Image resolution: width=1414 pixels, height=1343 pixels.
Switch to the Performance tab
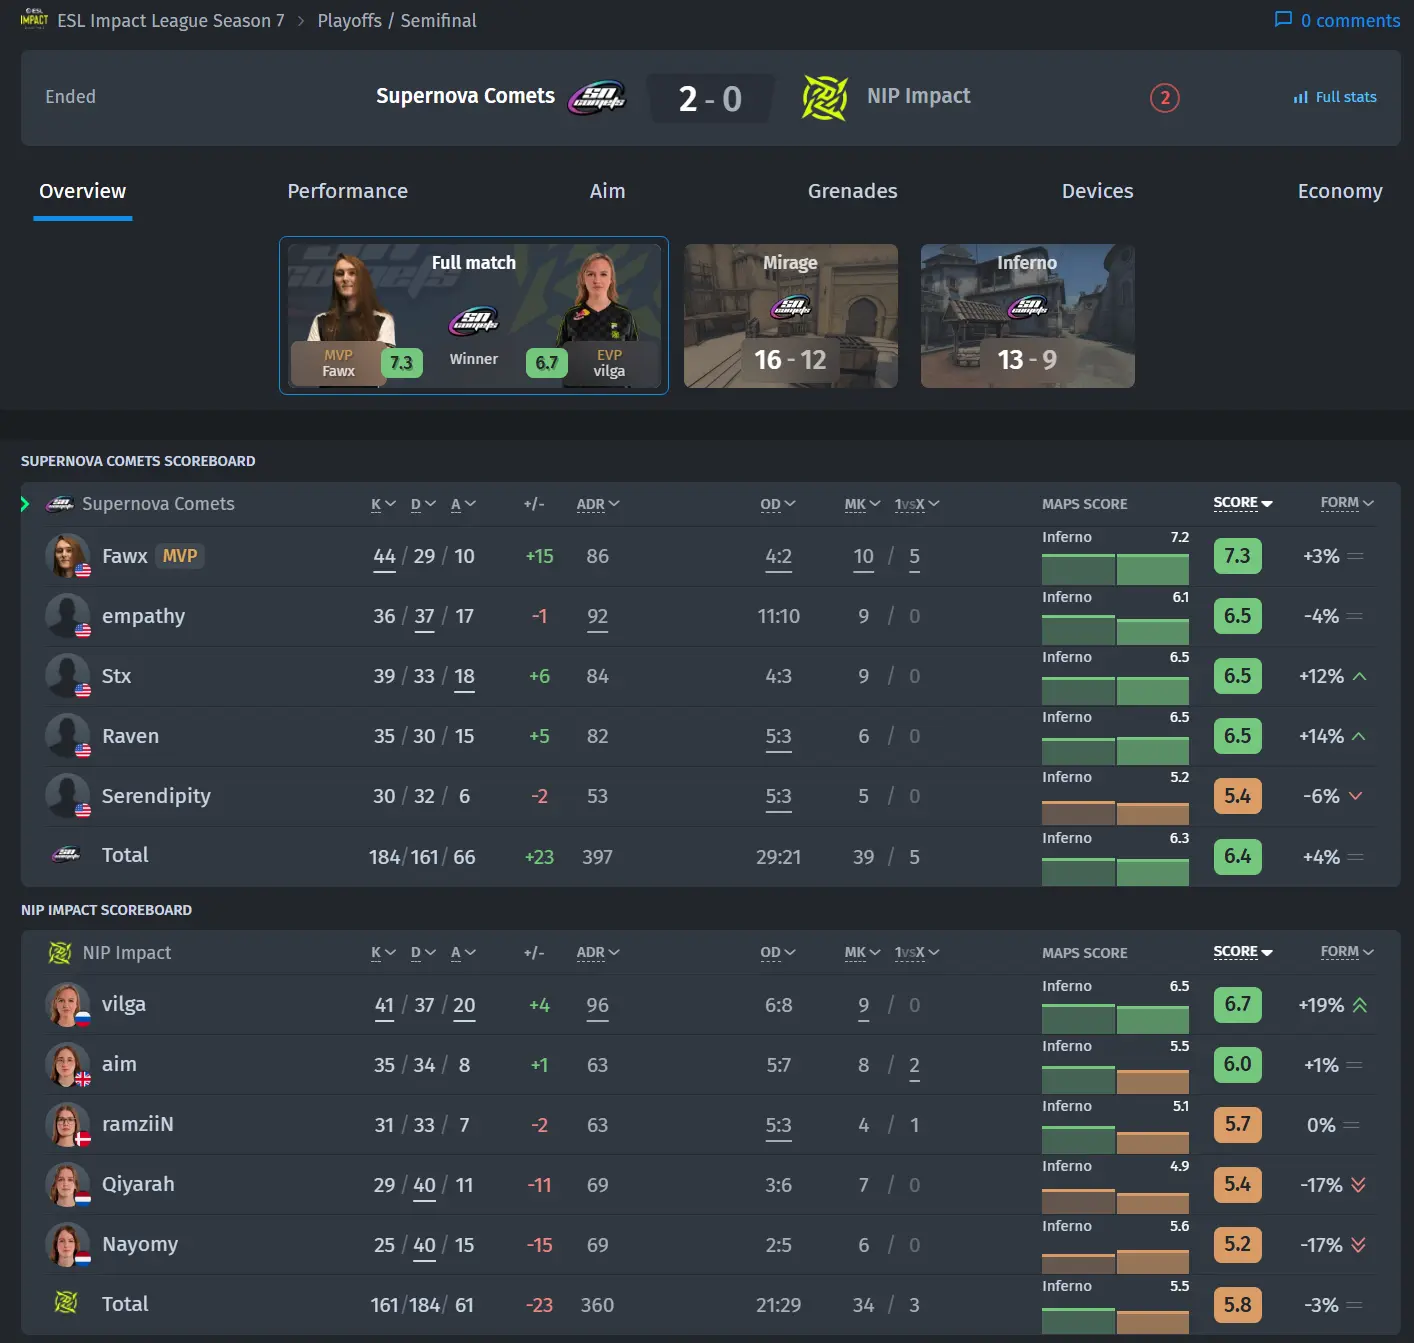348,191
